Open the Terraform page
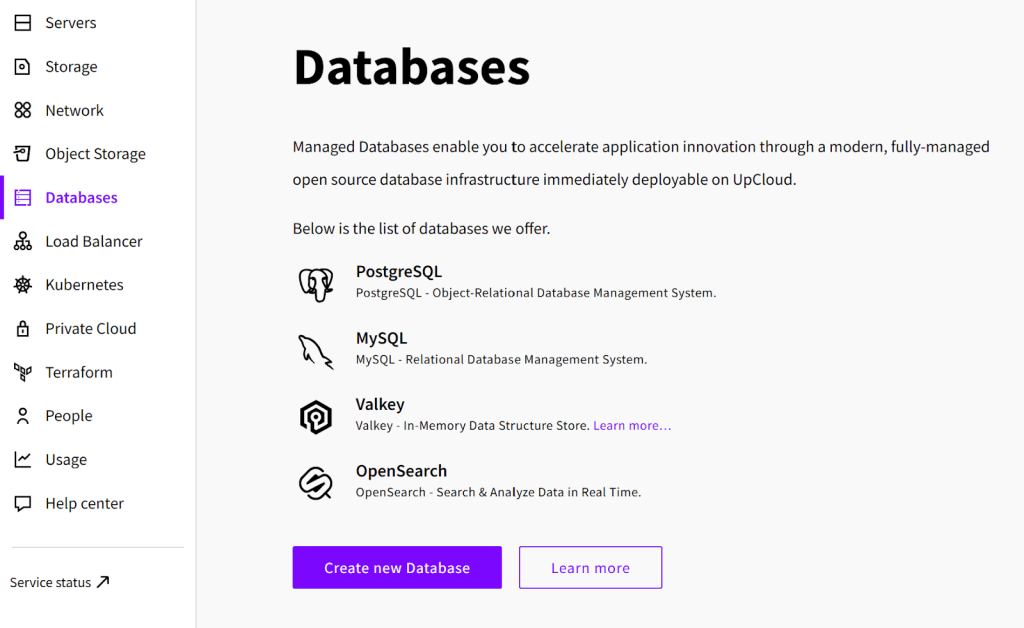The height and width of the screenshot is (628, 1024). tap(79, 372)
